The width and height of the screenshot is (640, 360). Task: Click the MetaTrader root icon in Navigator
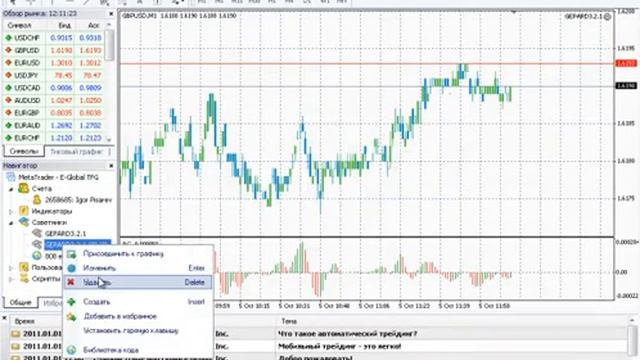tap(11, 177)
